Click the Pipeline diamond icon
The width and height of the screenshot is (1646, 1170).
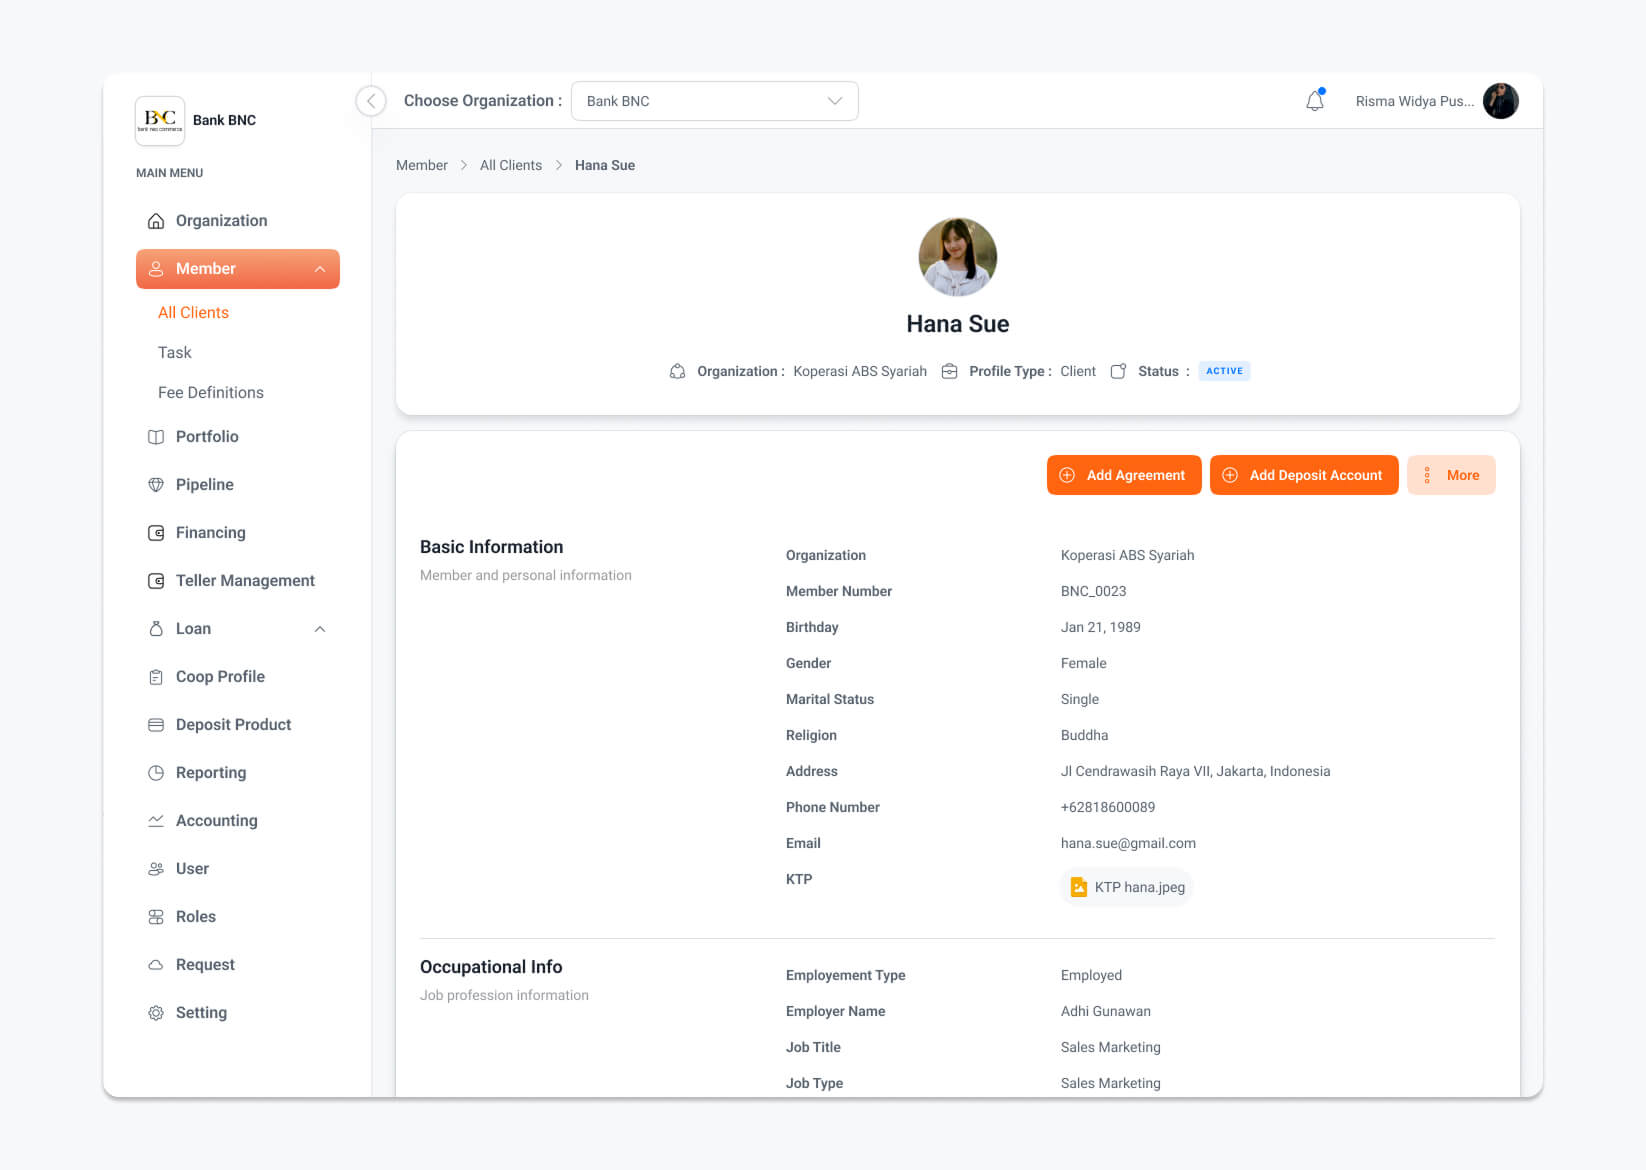156,485
